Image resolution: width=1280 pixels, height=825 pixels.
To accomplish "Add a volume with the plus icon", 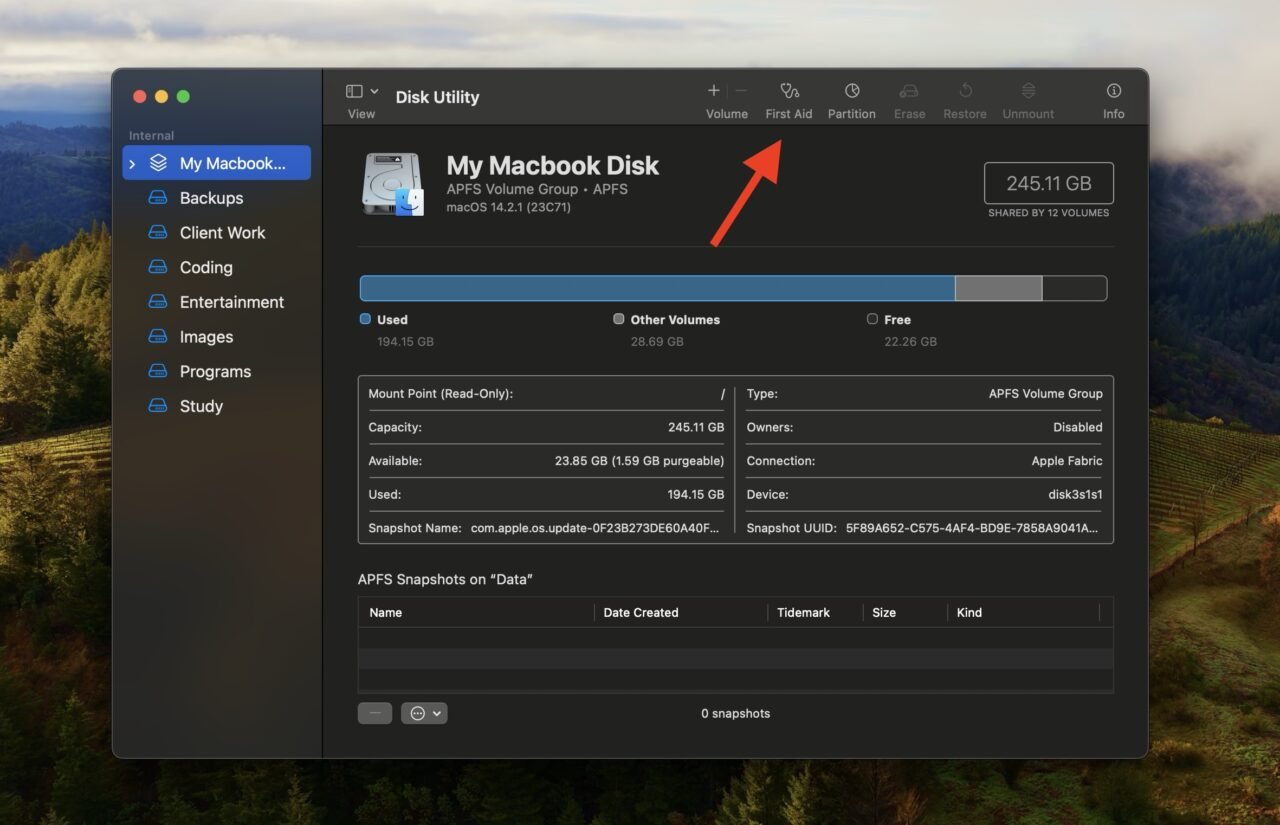I will (x=713, y=91).
